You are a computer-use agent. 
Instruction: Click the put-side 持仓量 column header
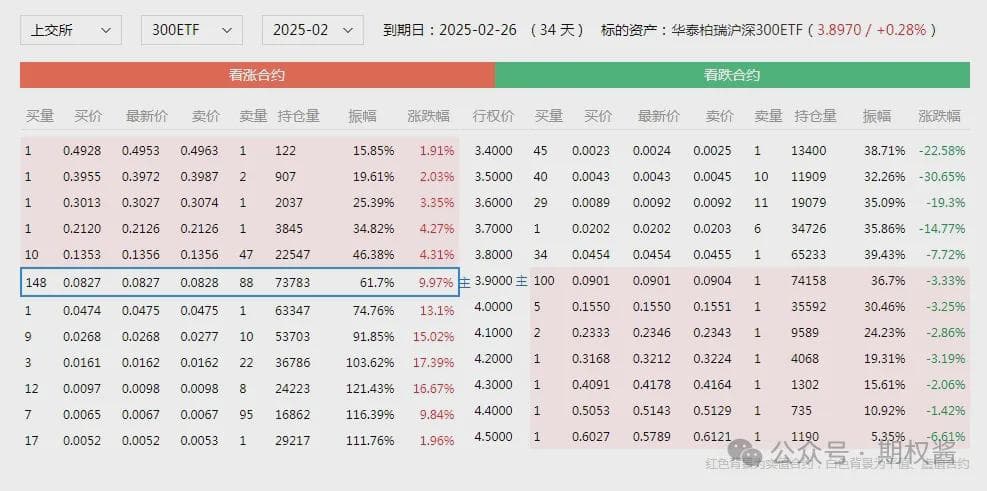click(815, 116)
